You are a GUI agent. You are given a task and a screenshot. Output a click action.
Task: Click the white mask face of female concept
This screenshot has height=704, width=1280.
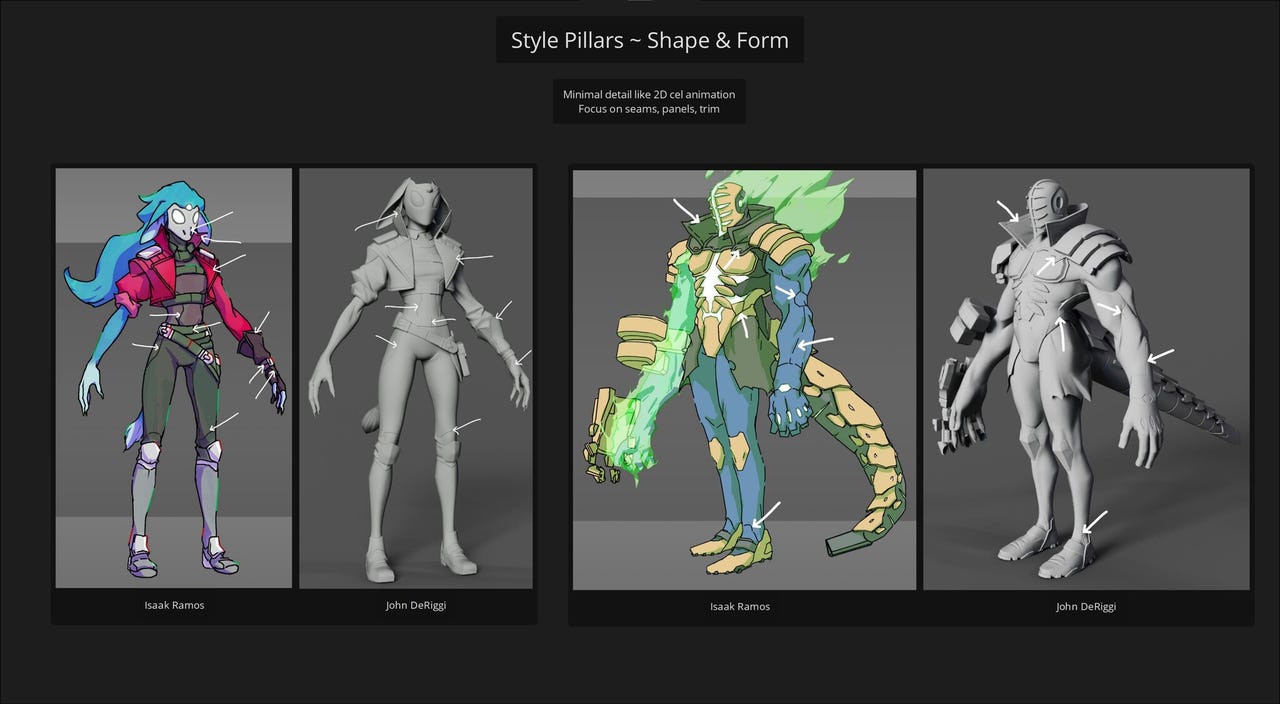(x=185, y=220)
